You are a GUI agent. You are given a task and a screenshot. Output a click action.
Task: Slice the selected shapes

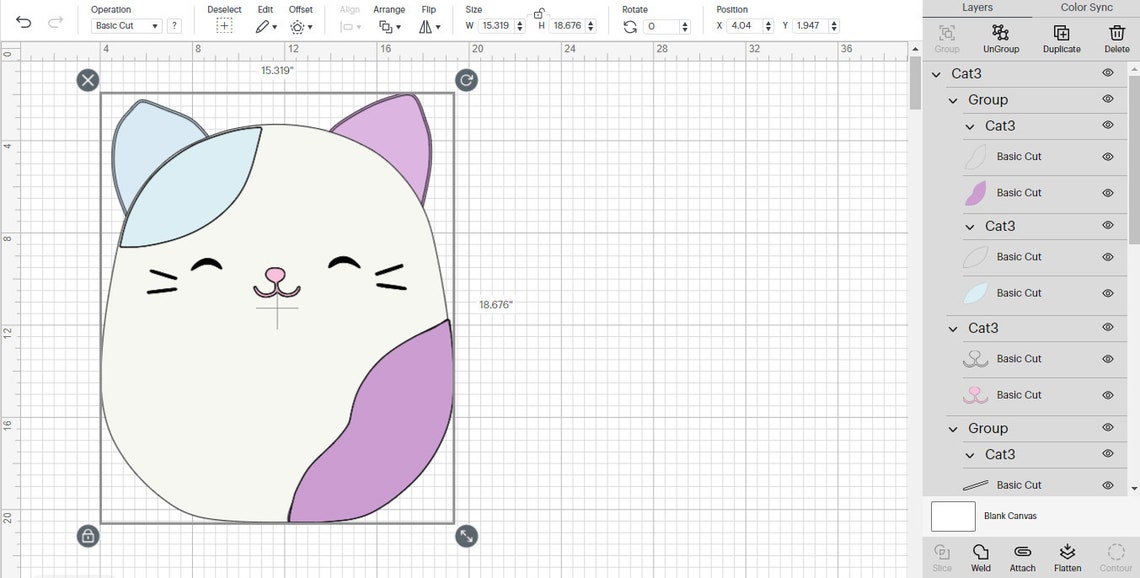(x=941, y=557)
